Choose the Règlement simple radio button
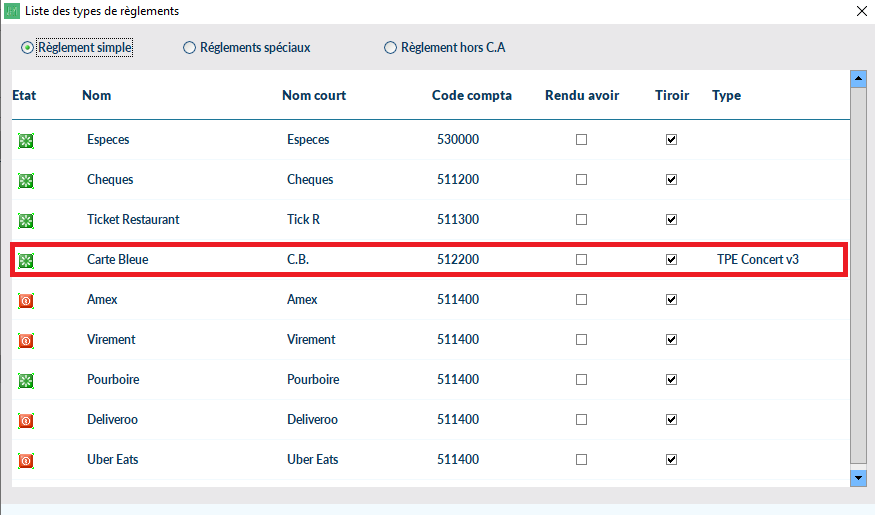This screenshot has height=515, width=875. click(27, 48)
